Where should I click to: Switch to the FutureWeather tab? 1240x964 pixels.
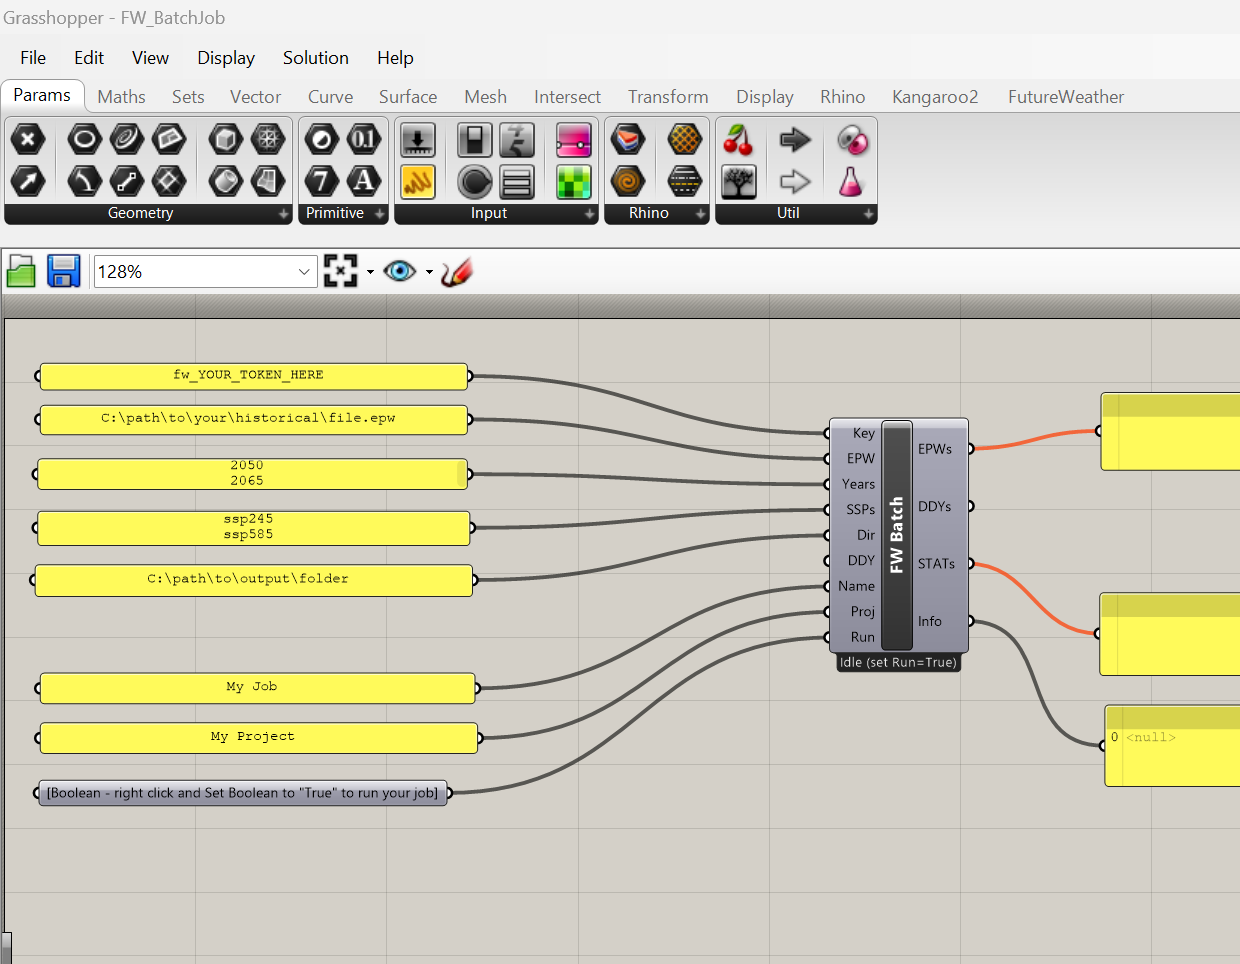1065,96
